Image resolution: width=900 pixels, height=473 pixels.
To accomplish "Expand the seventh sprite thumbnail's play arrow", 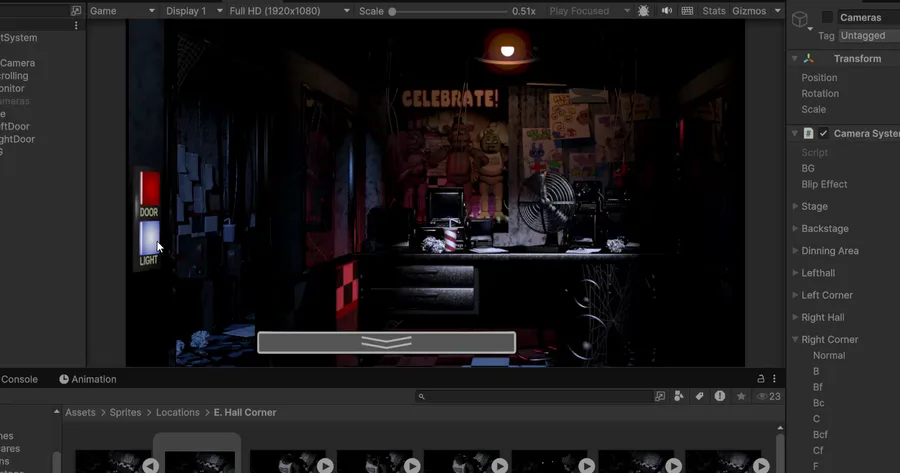I will click(x=674, y=466).
